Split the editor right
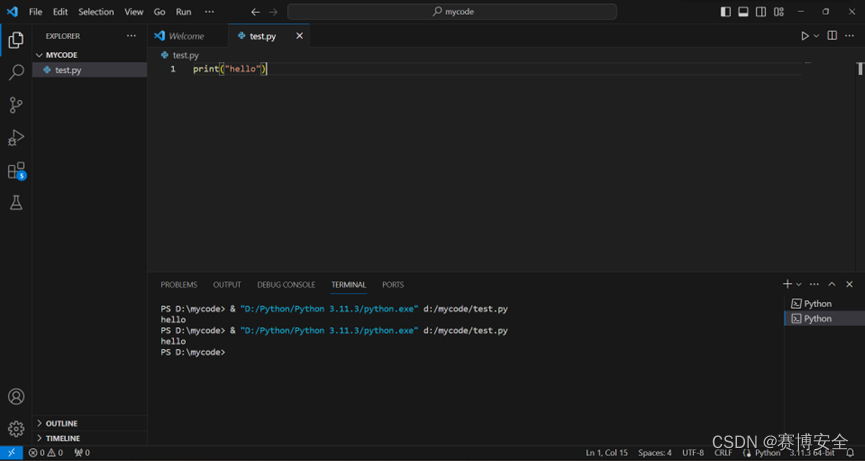This screenshot has height=461, width=865. (832, 36)
